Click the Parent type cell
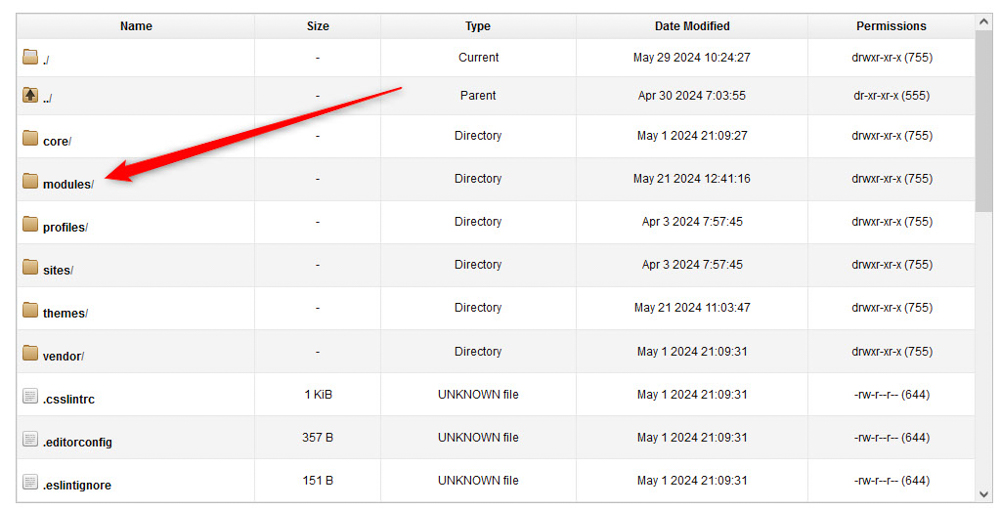Image resolution: width=1000 pixels, height=510 pixels. 478,96
